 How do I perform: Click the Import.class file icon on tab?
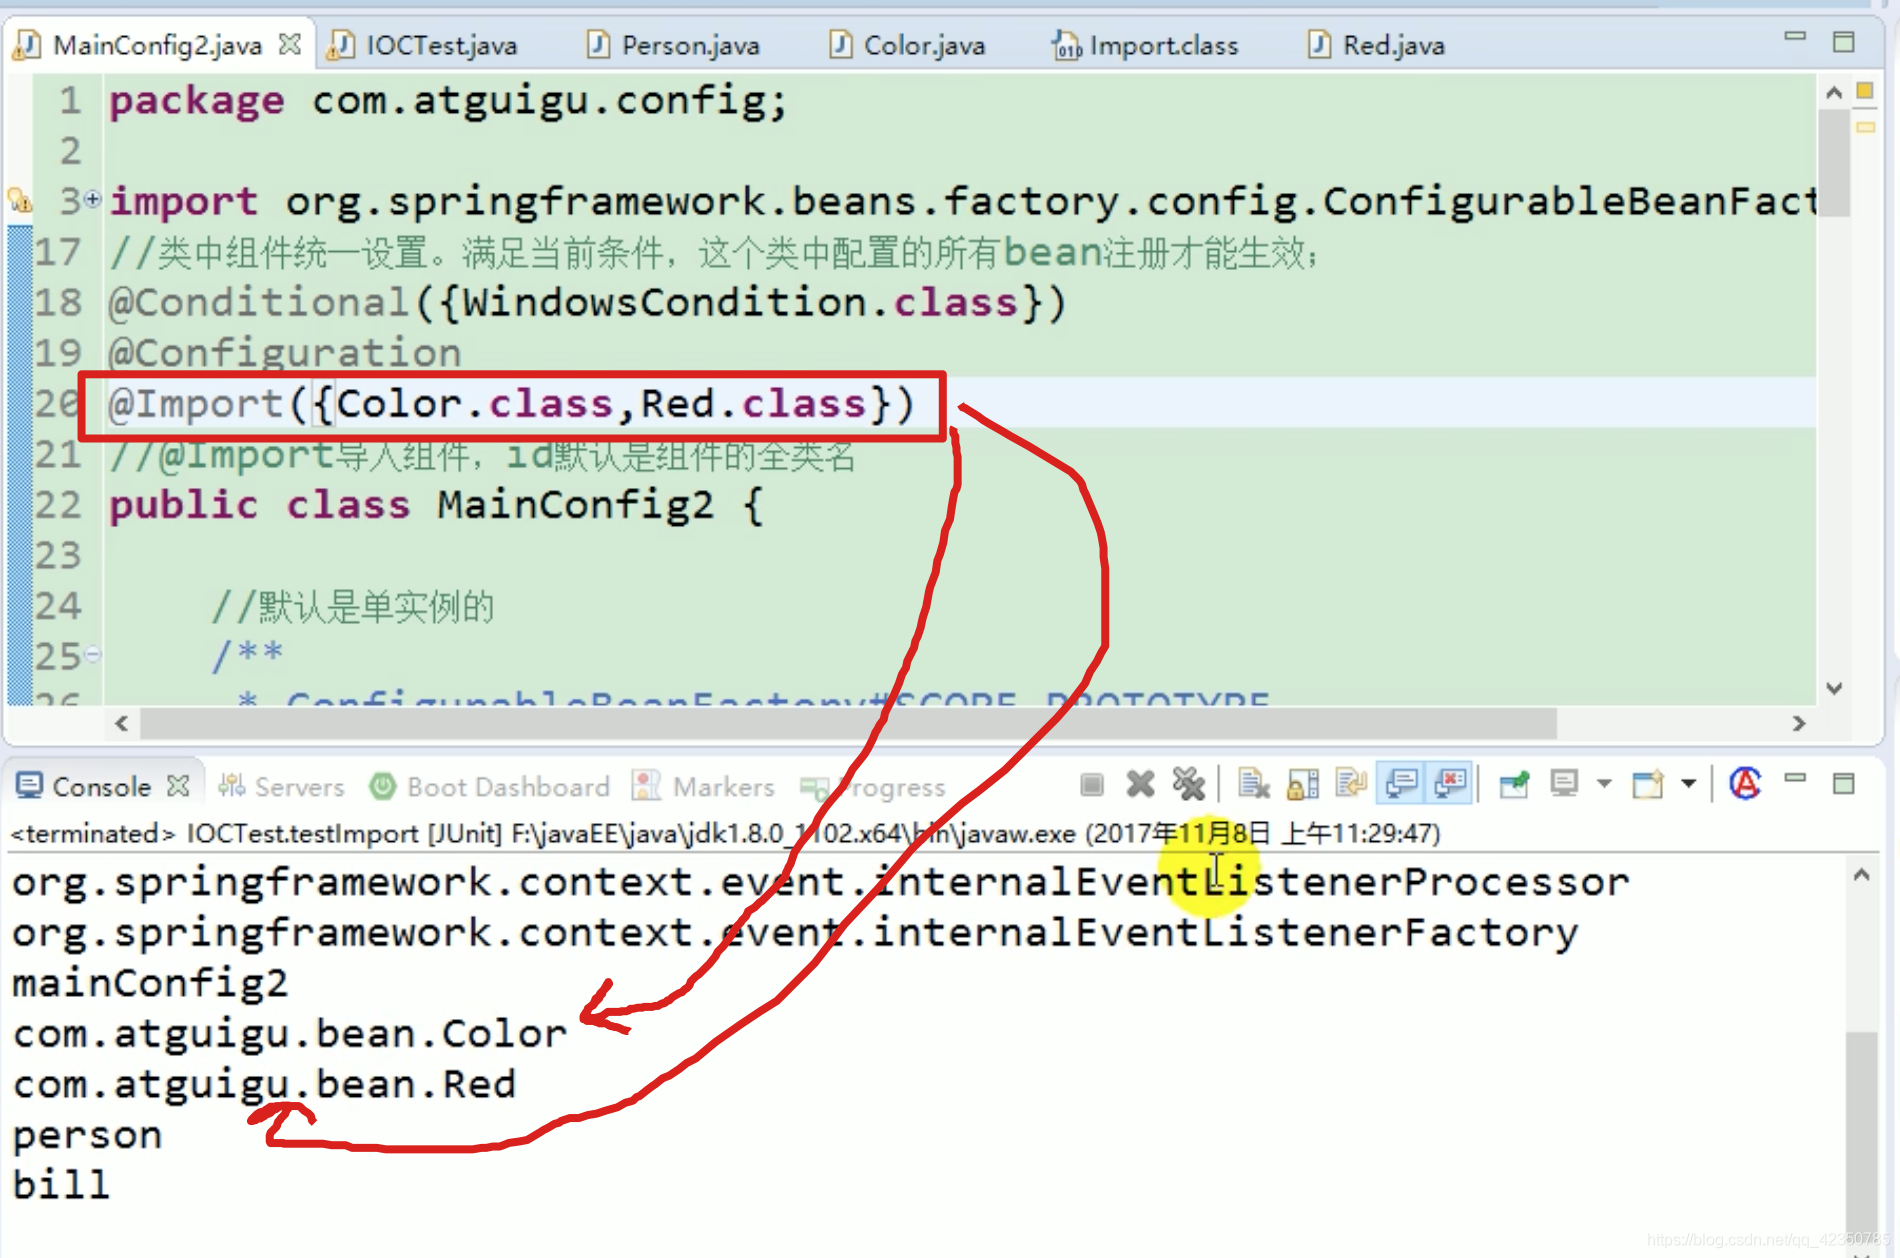(1067, 45)
